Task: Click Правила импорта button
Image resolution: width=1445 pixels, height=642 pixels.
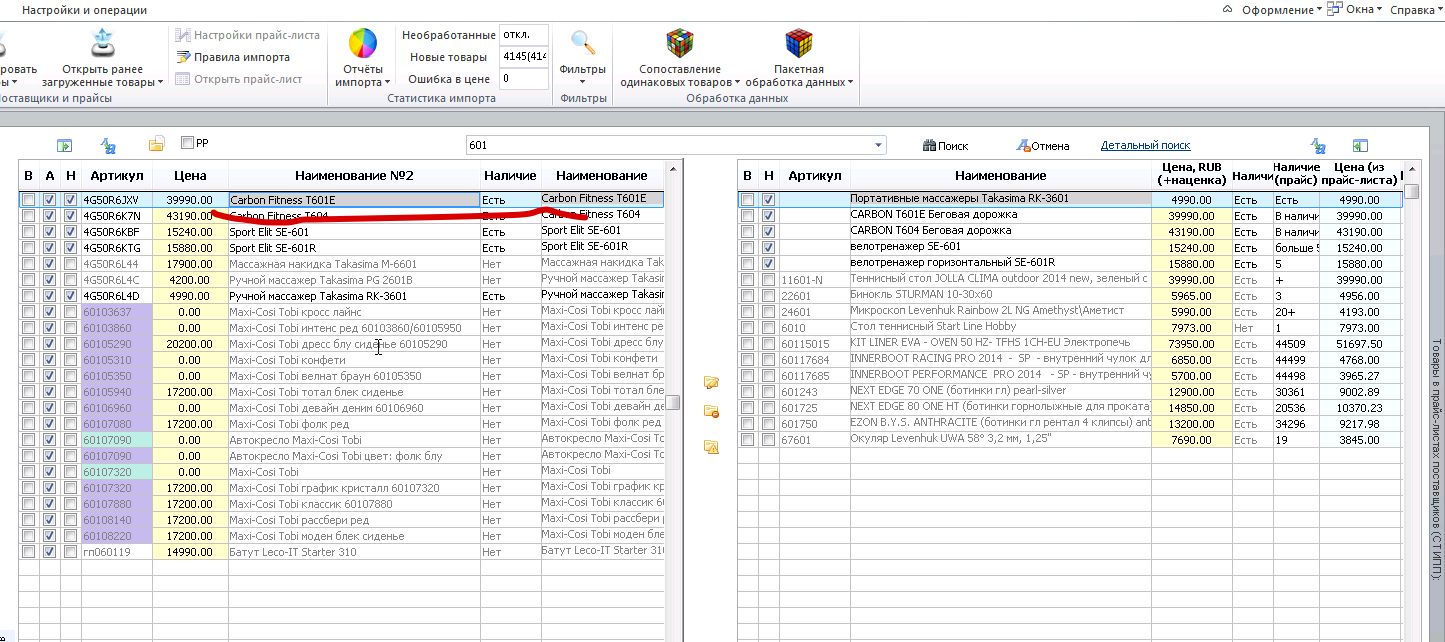Action: (x=233, y=57)
